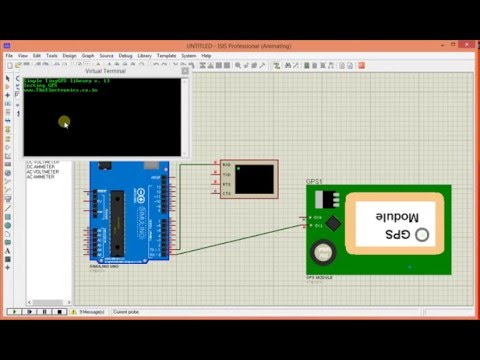Select the selection arrow tool
Screen dimensions: 480x360
pyautogui.click(x=8, y=78)
